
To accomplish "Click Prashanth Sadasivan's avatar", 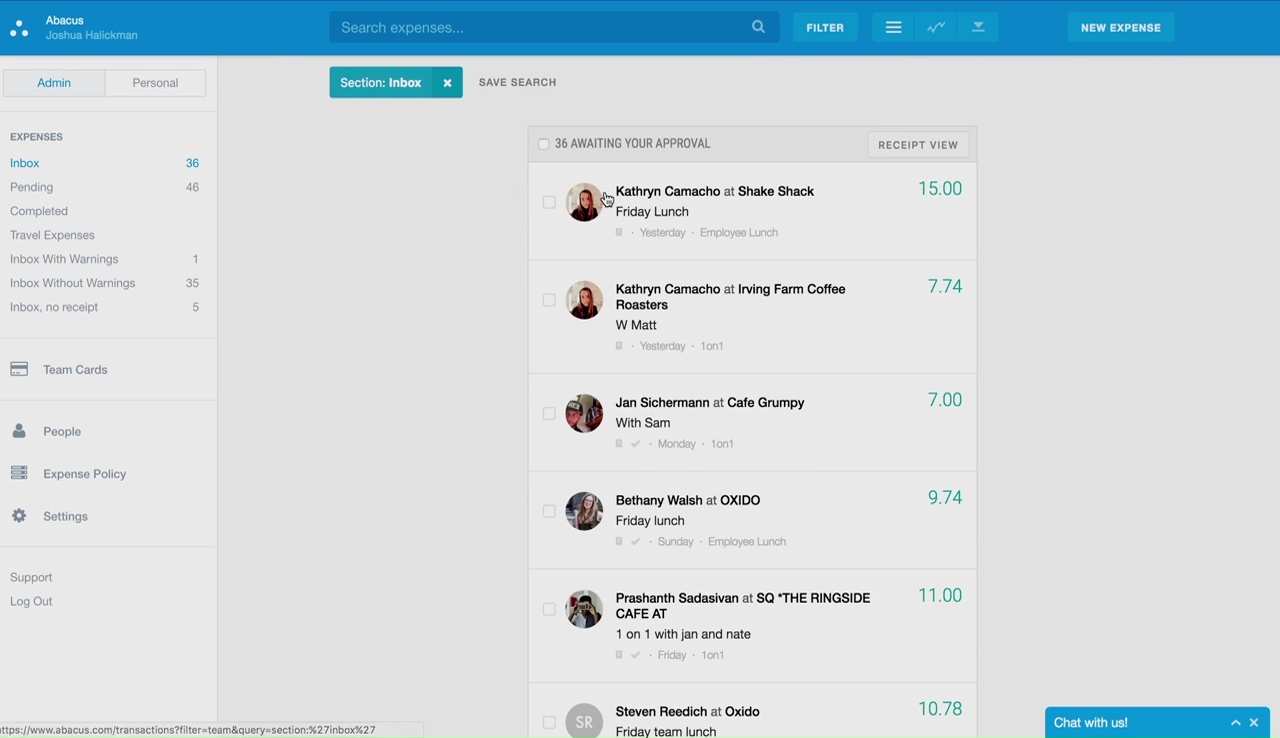I will (584, 609).
